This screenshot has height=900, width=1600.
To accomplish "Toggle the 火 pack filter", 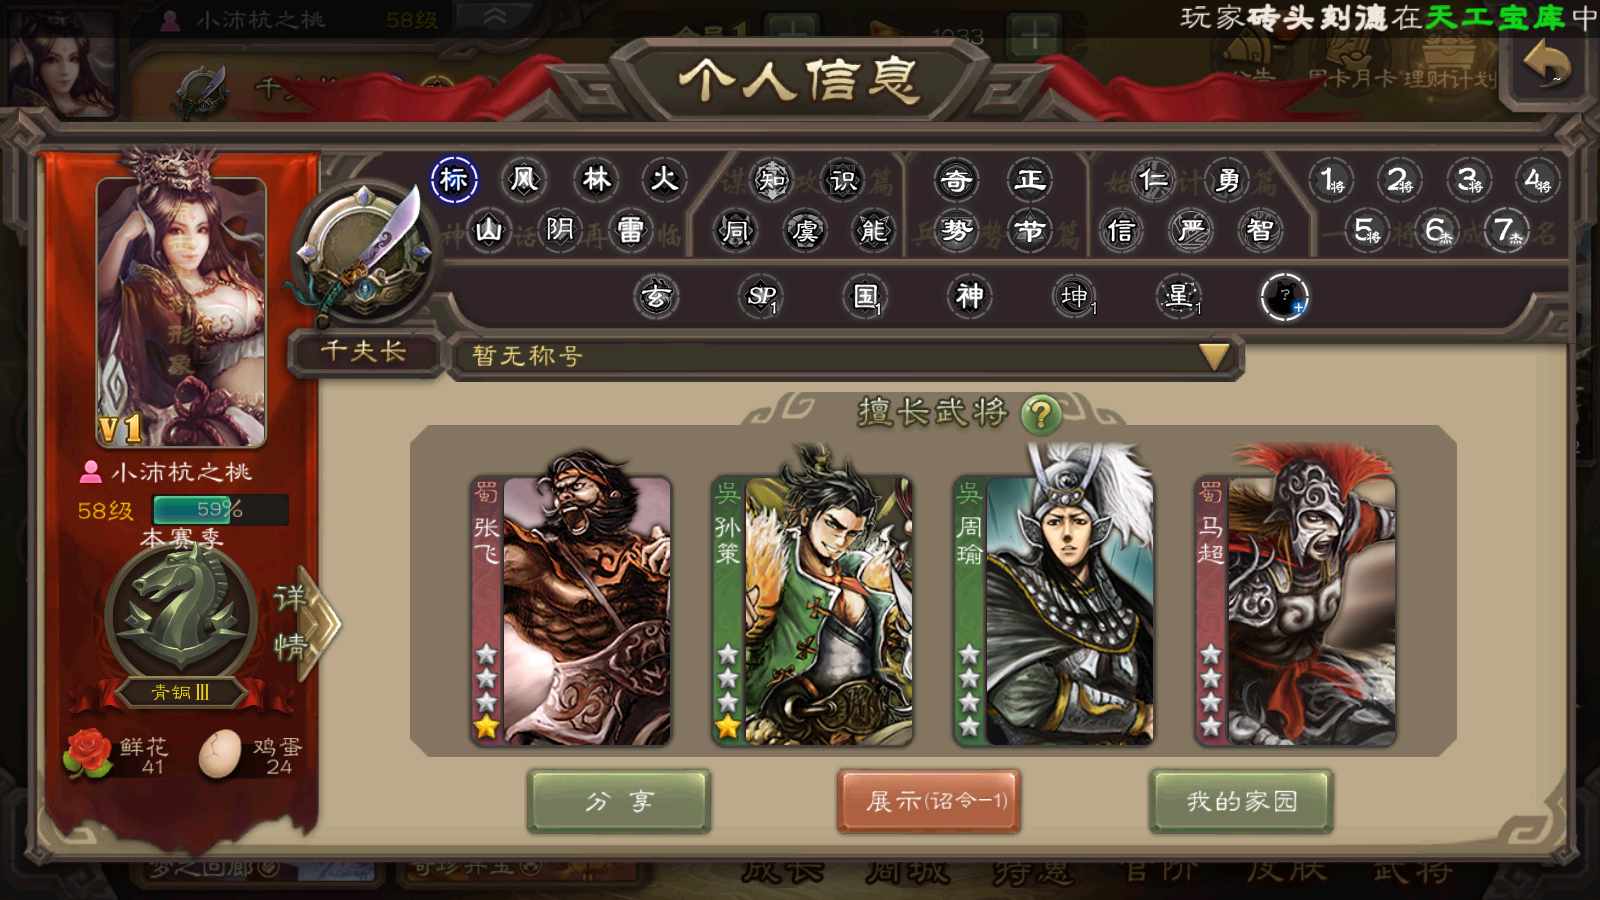I will point(664,180).
